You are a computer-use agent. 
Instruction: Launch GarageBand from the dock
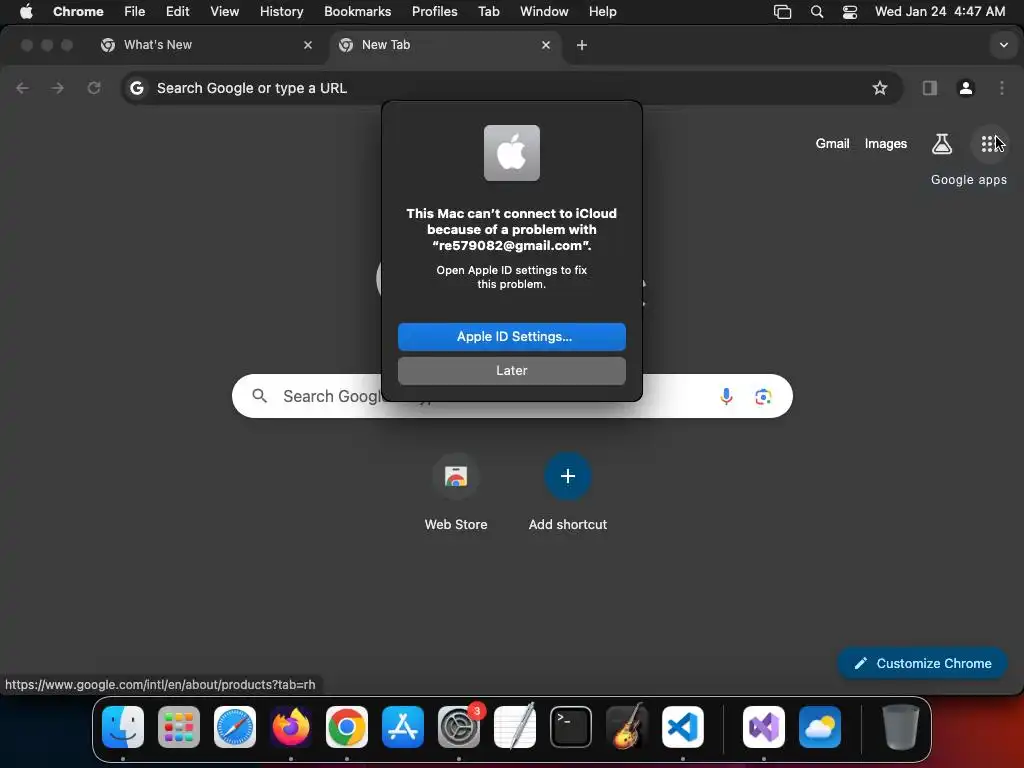pos(627,727)
